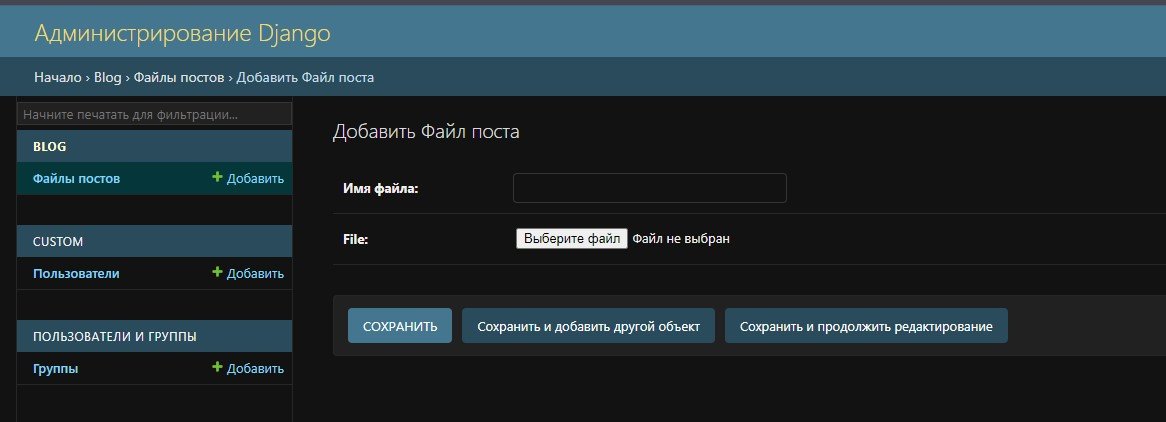Click the File field label
1166x422 pixels.
click(355, 240)
